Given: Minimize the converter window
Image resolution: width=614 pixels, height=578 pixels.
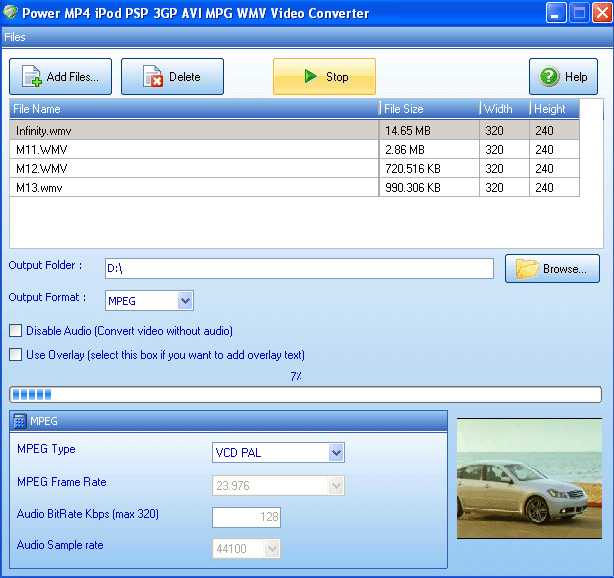Looking at the screenshot, I should pyautogui.click(x=557, y=14).
